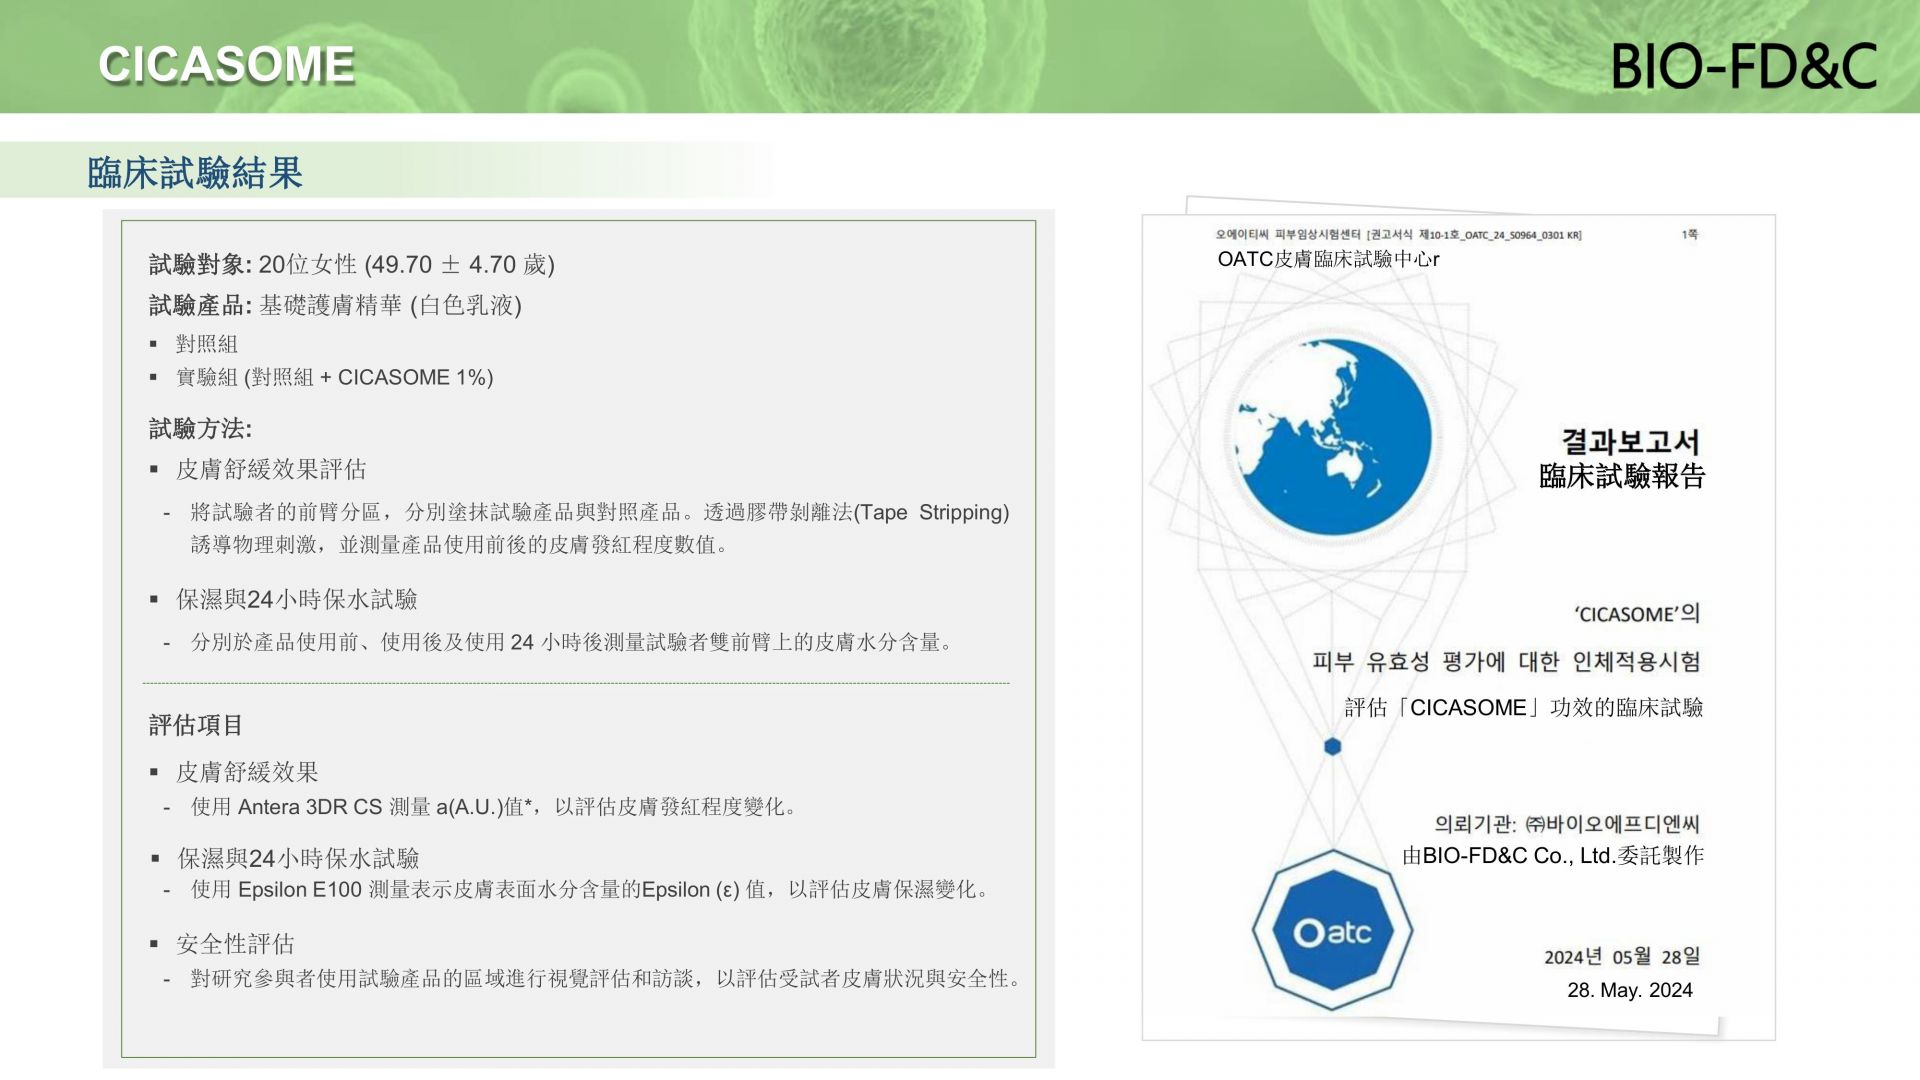Click the small blue hexagon dot
The image size is (1920, 1080).
(x=1332, y=747)
